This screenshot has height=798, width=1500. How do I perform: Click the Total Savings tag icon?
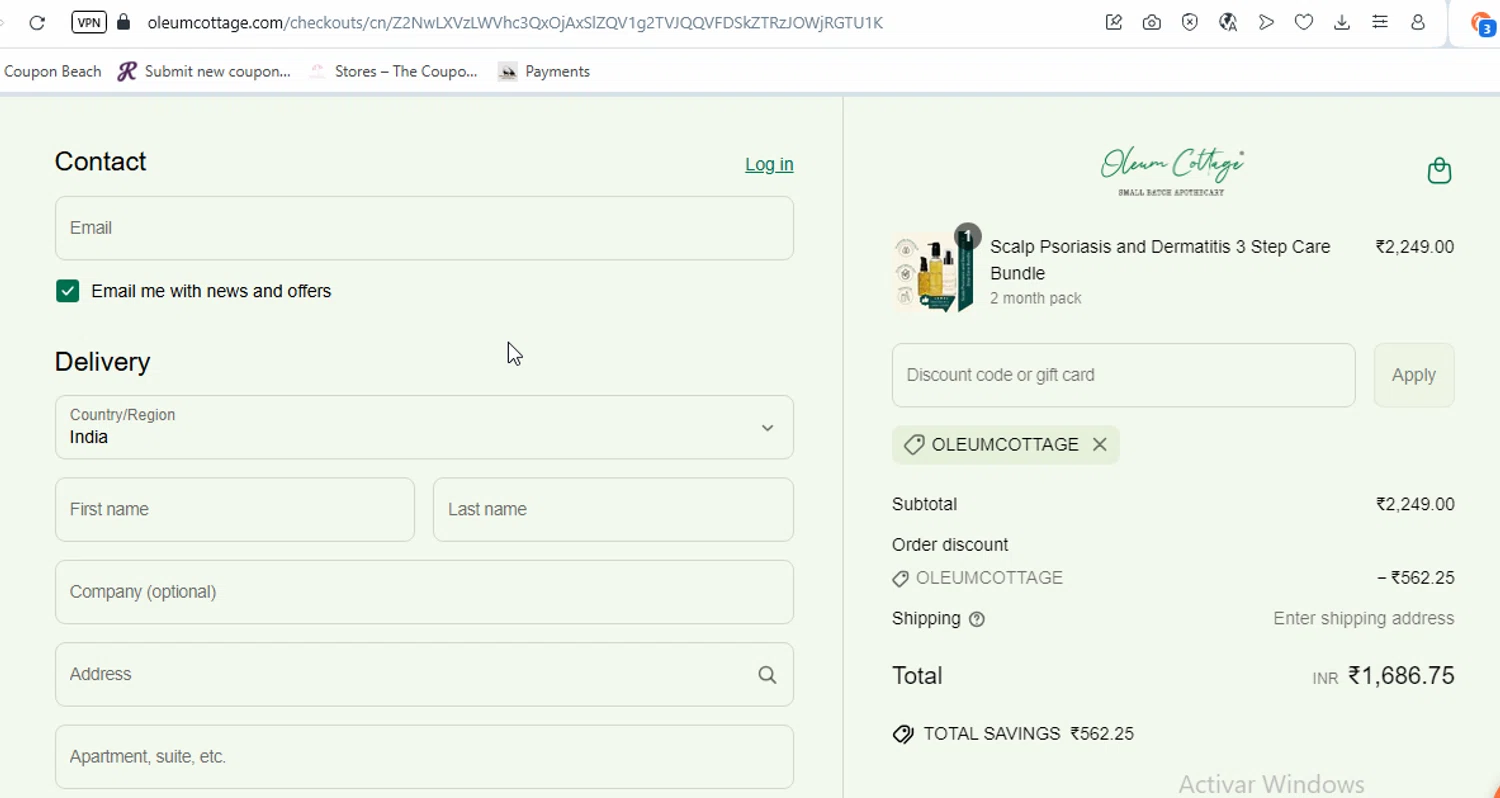[903, 734]
